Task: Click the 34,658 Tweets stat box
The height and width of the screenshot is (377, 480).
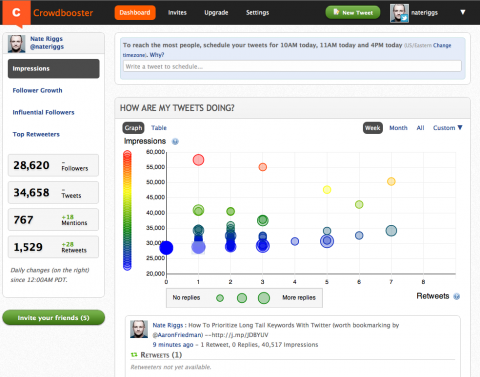Action: 53,193
